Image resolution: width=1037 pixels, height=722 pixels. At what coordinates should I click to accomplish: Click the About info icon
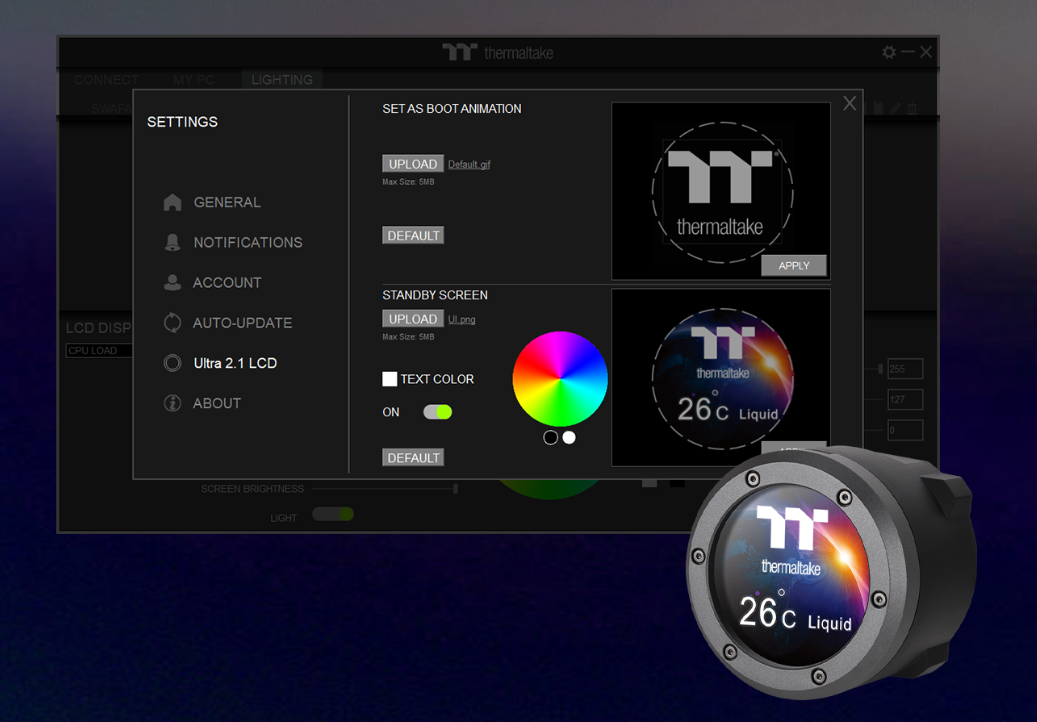click(x=172, y=403)
